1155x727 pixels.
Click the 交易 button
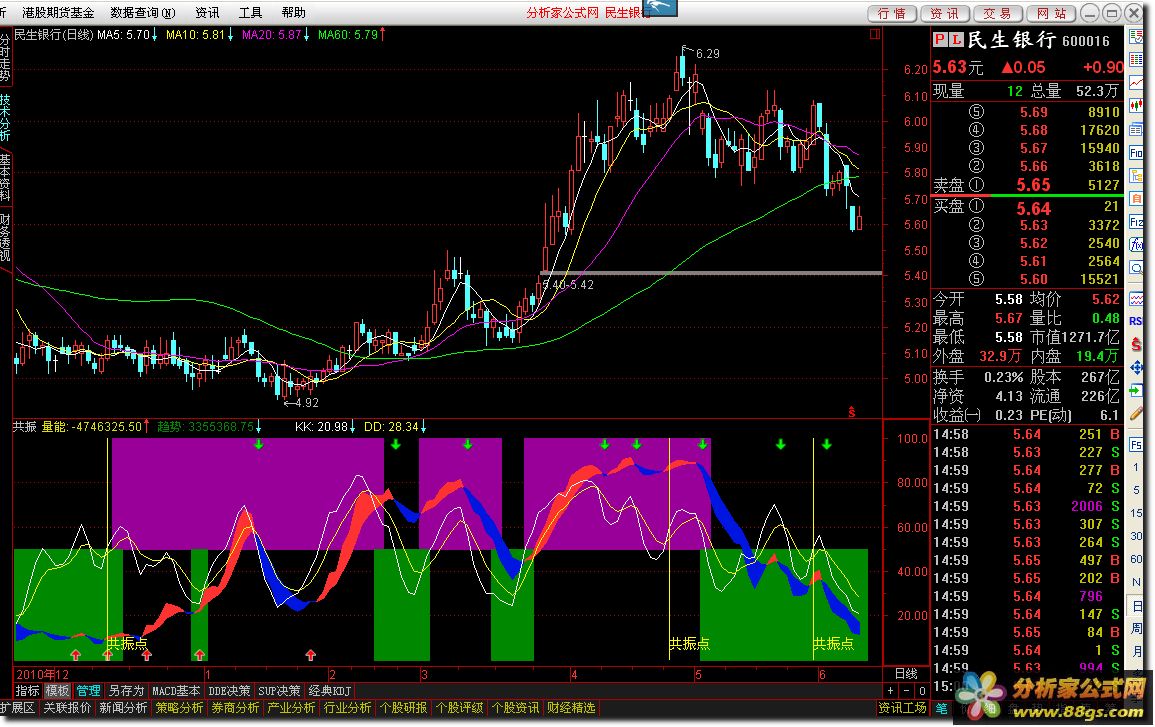[997, 13]
